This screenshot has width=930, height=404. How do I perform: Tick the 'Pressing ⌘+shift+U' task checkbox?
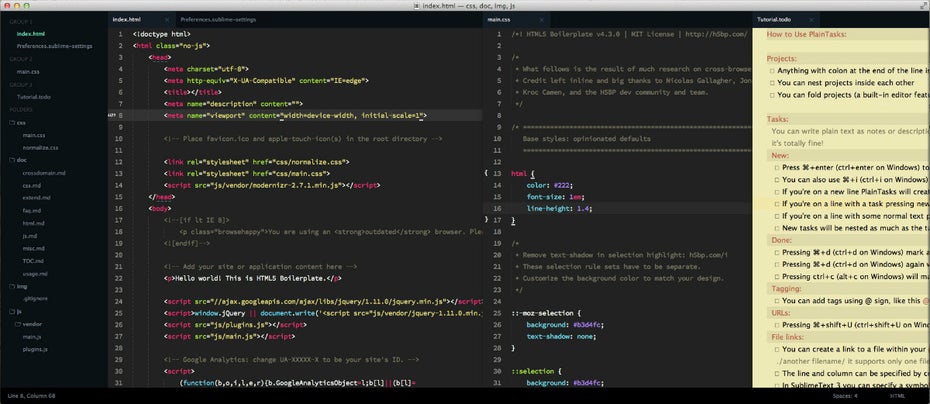(x=777, y=325)
